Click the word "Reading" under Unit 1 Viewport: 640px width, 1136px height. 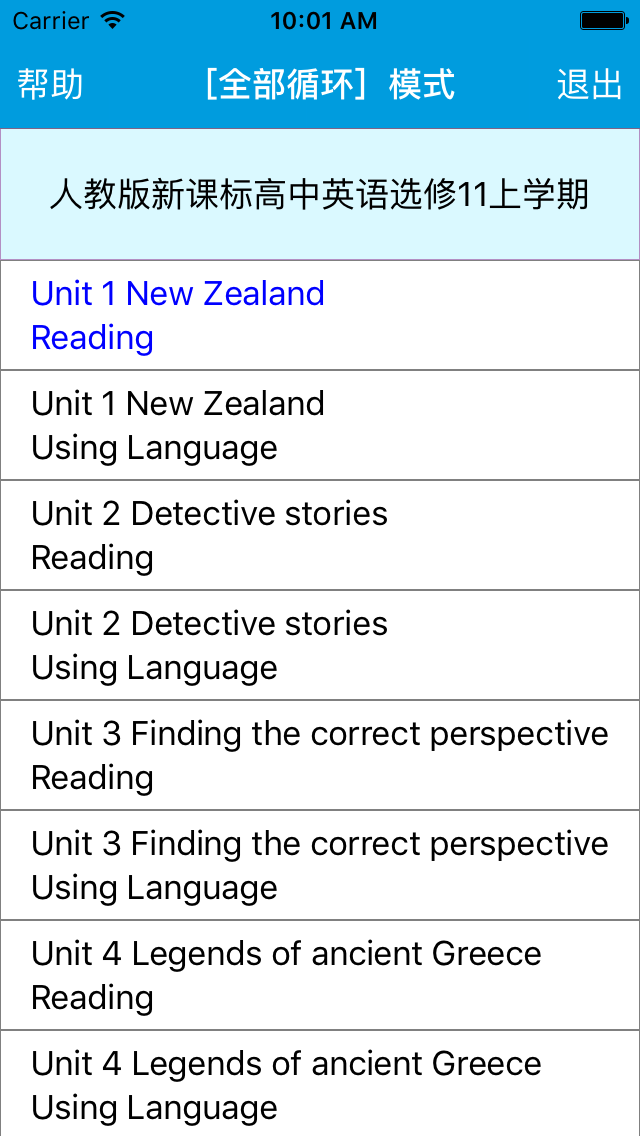pos(93,338)
